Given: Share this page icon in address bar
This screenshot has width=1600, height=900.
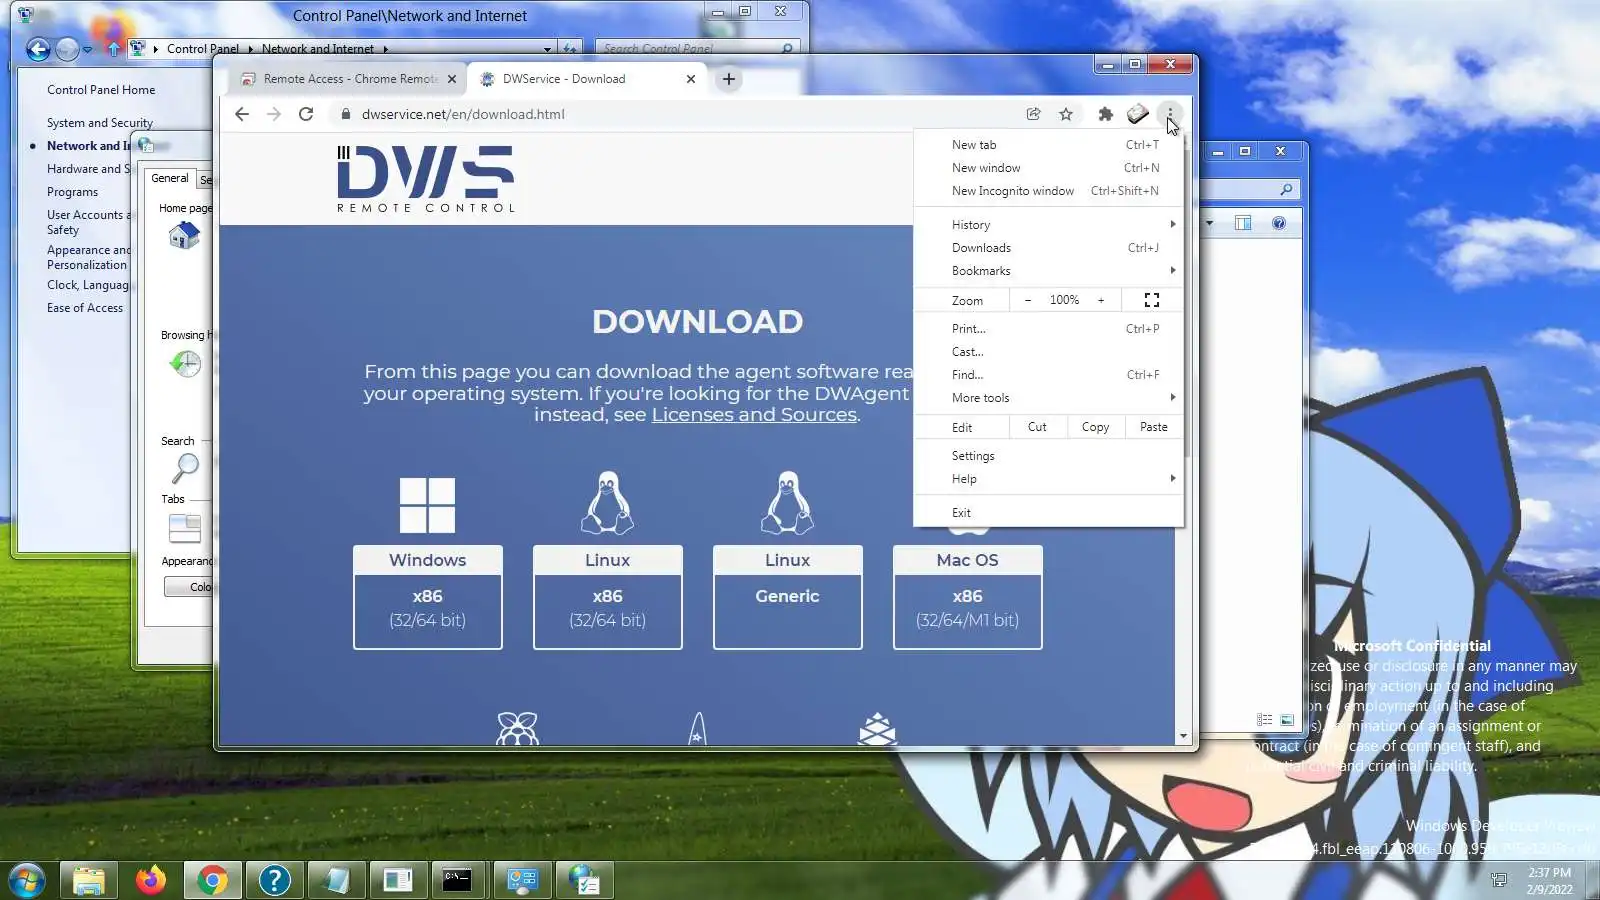Looking at the screenshot, I should [x=1034, y=114].
